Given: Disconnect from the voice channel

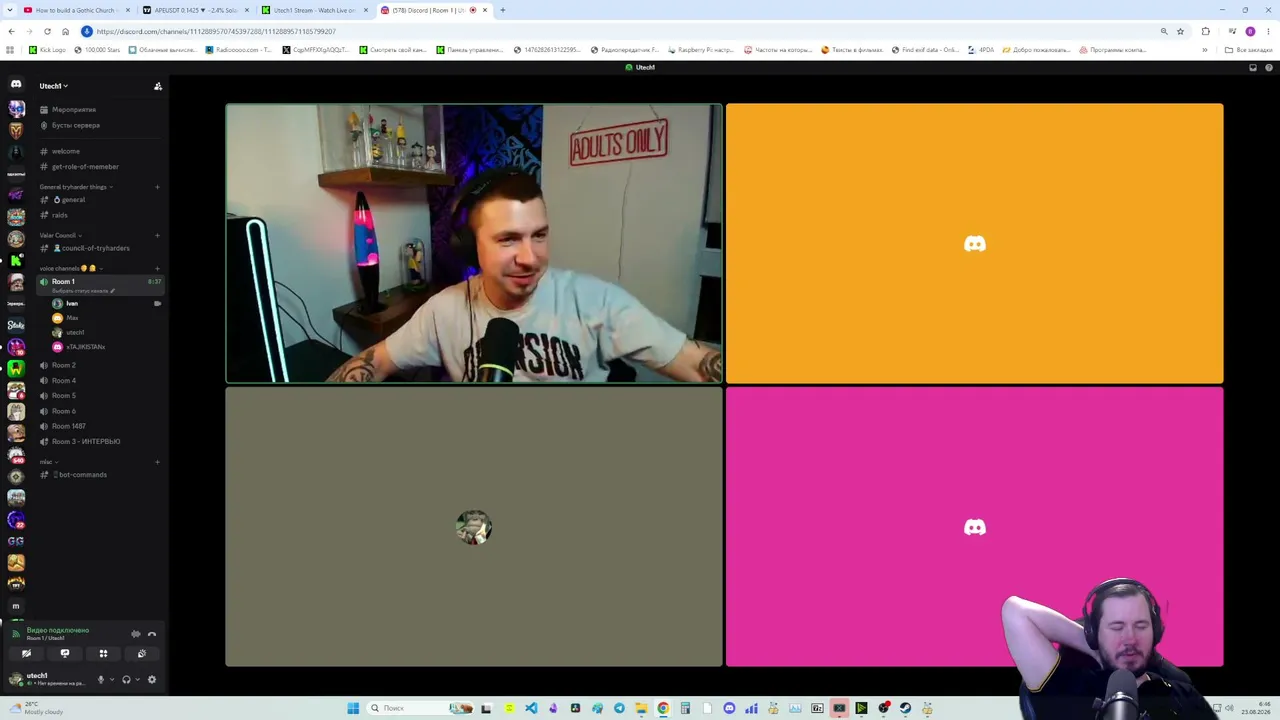Looking at the screenshot, I should pyautogui.click(x=152, y=634).
